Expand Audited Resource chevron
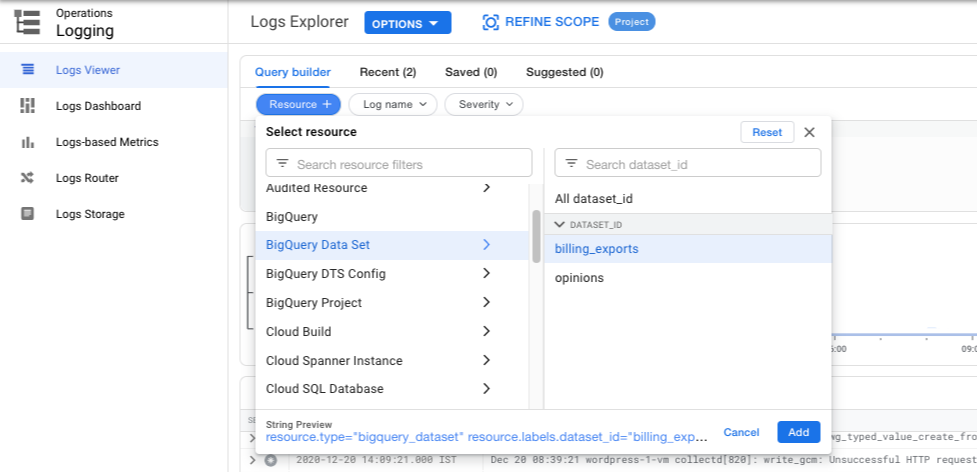 (487, 187)
